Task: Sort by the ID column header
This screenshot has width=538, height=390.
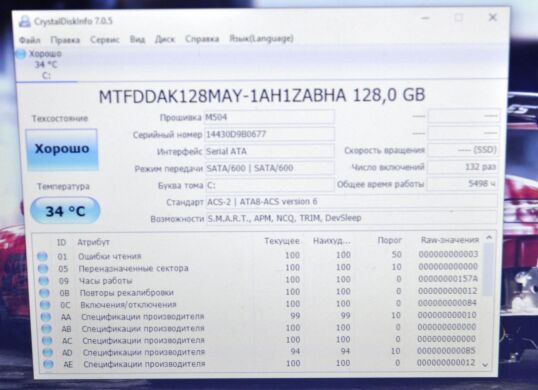Action: (x=61, y=243)
